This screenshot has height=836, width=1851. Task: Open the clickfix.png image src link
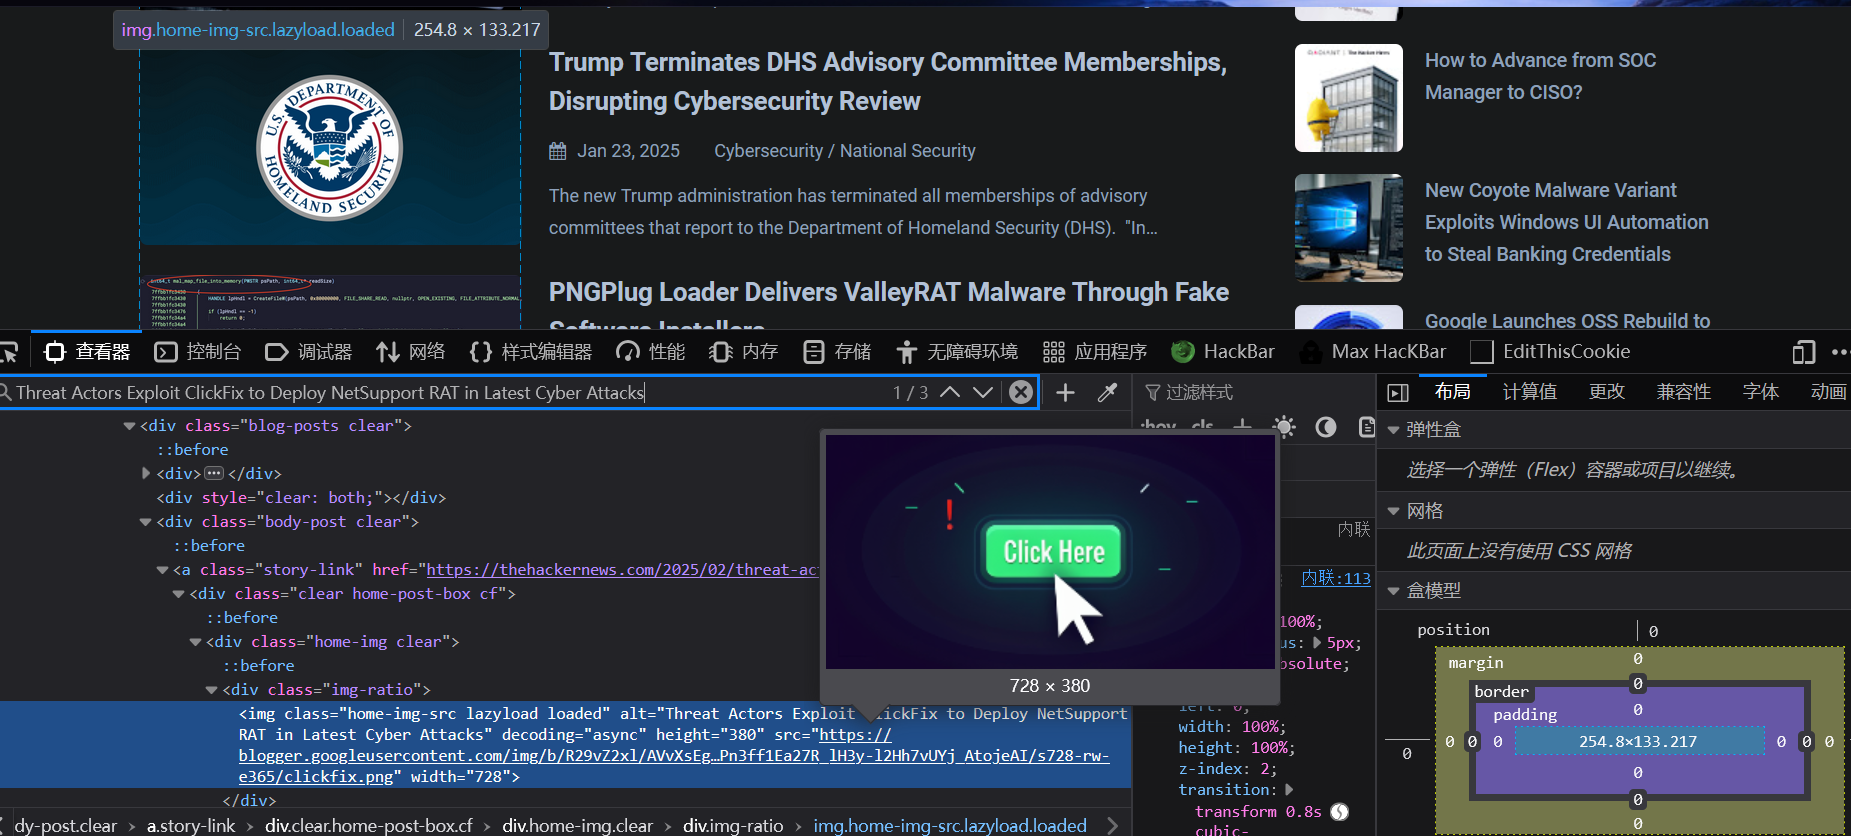point(674,755)
